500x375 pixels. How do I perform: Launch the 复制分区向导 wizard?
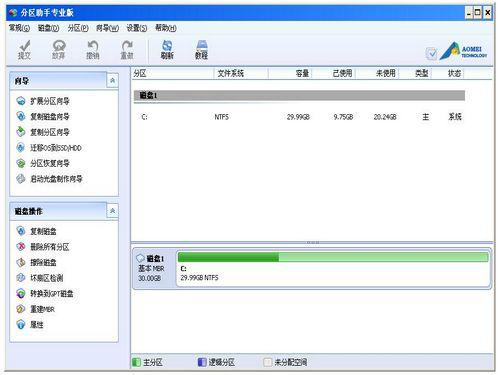[x=50, y=132]
